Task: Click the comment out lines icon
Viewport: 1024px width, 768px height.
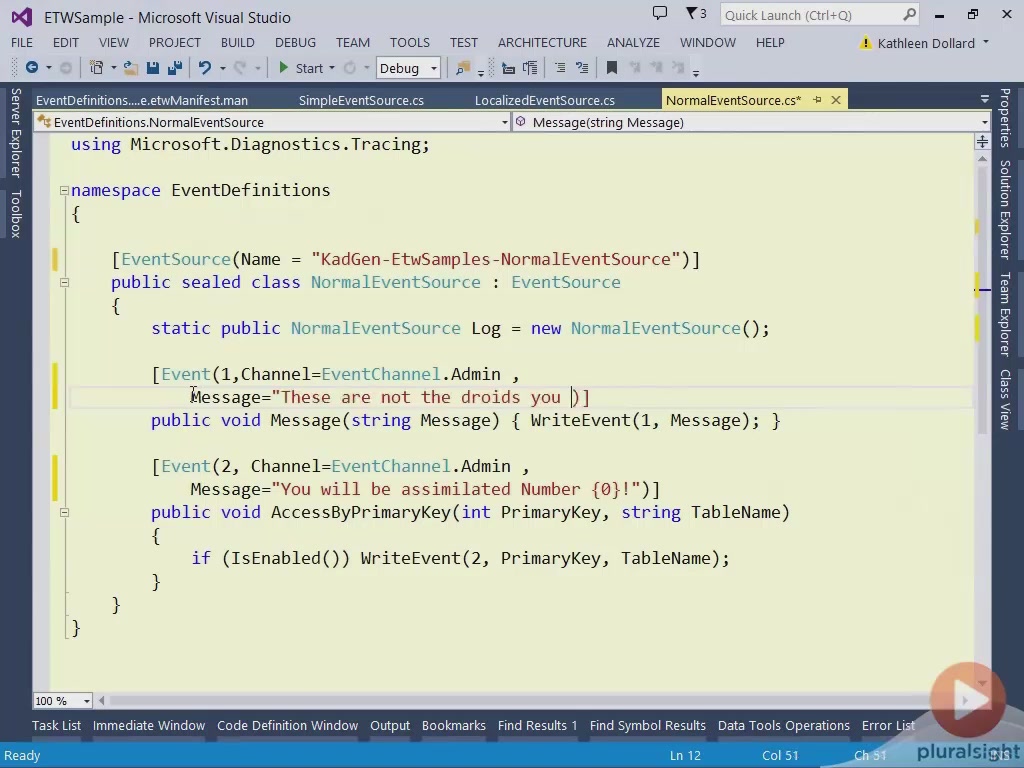Action: coord(559,68)
